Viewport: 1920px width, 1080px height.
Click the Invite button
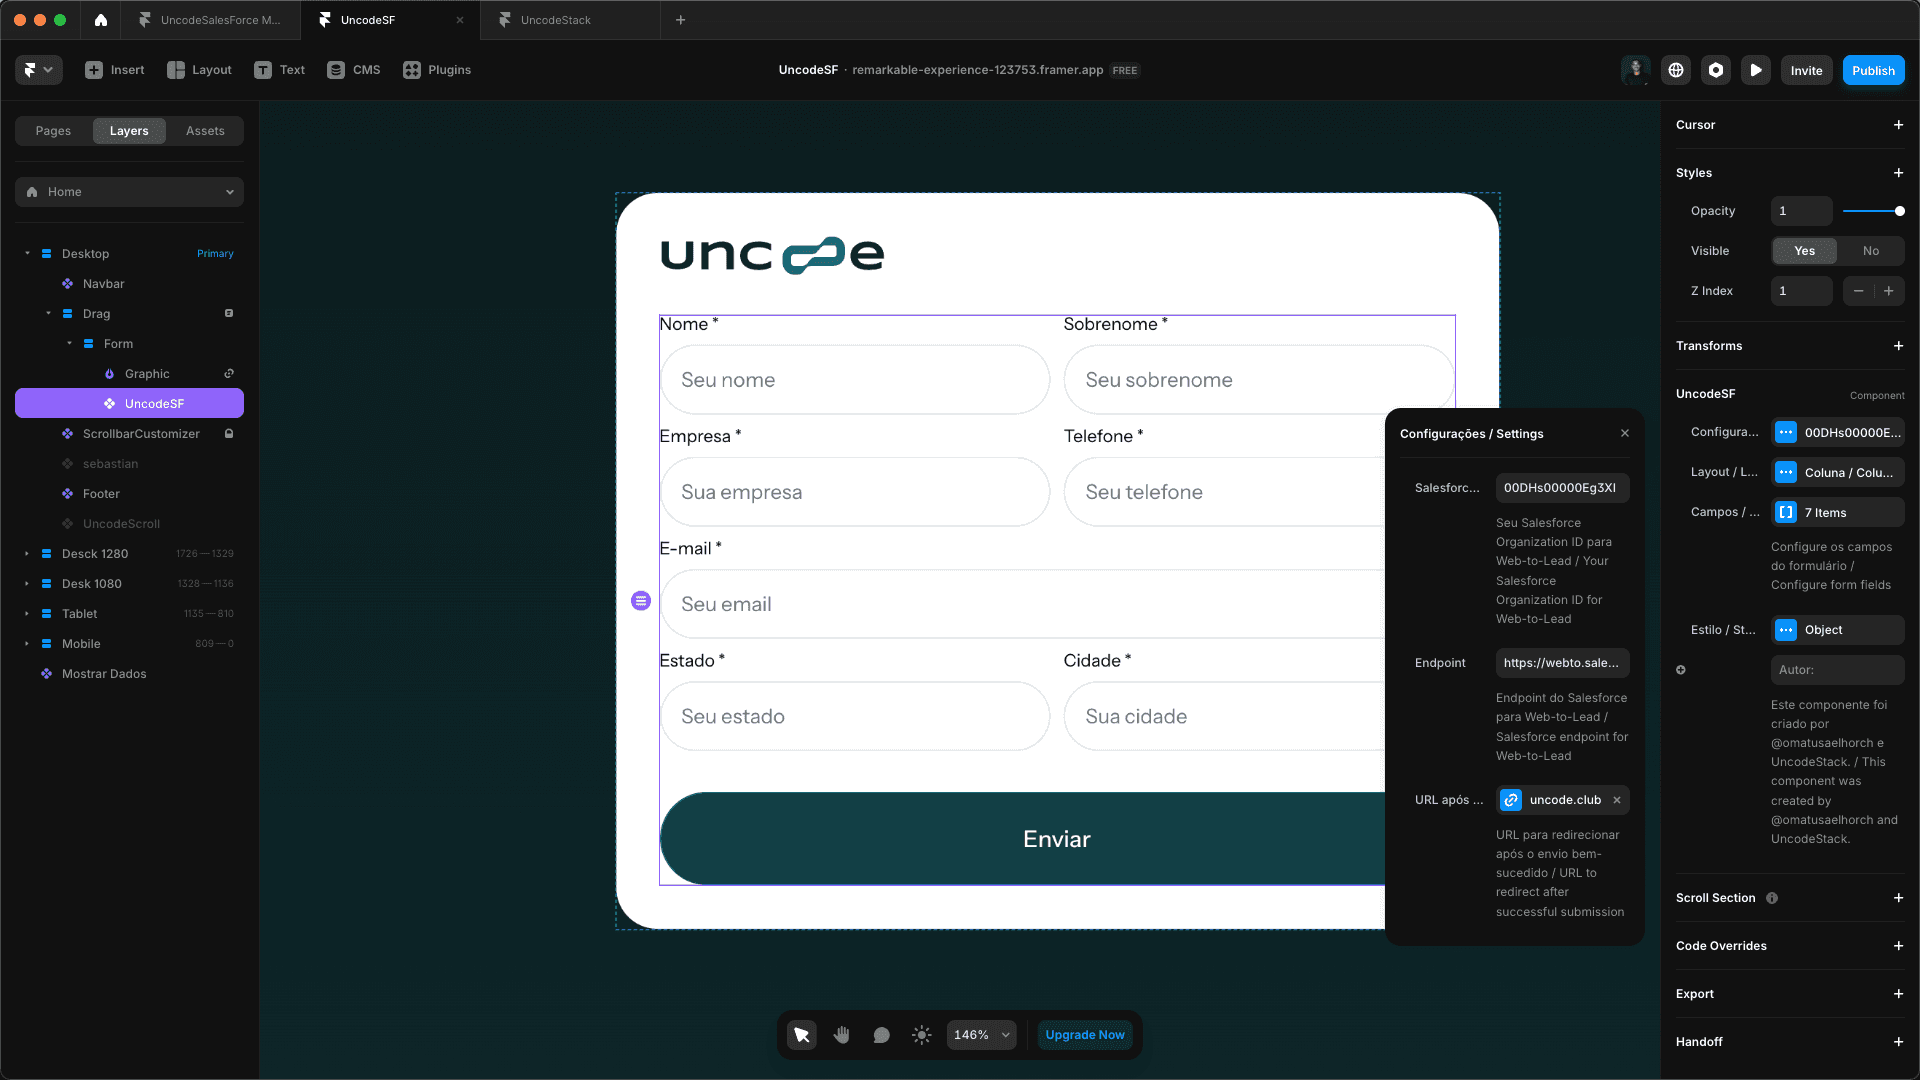click(1806, 70)
